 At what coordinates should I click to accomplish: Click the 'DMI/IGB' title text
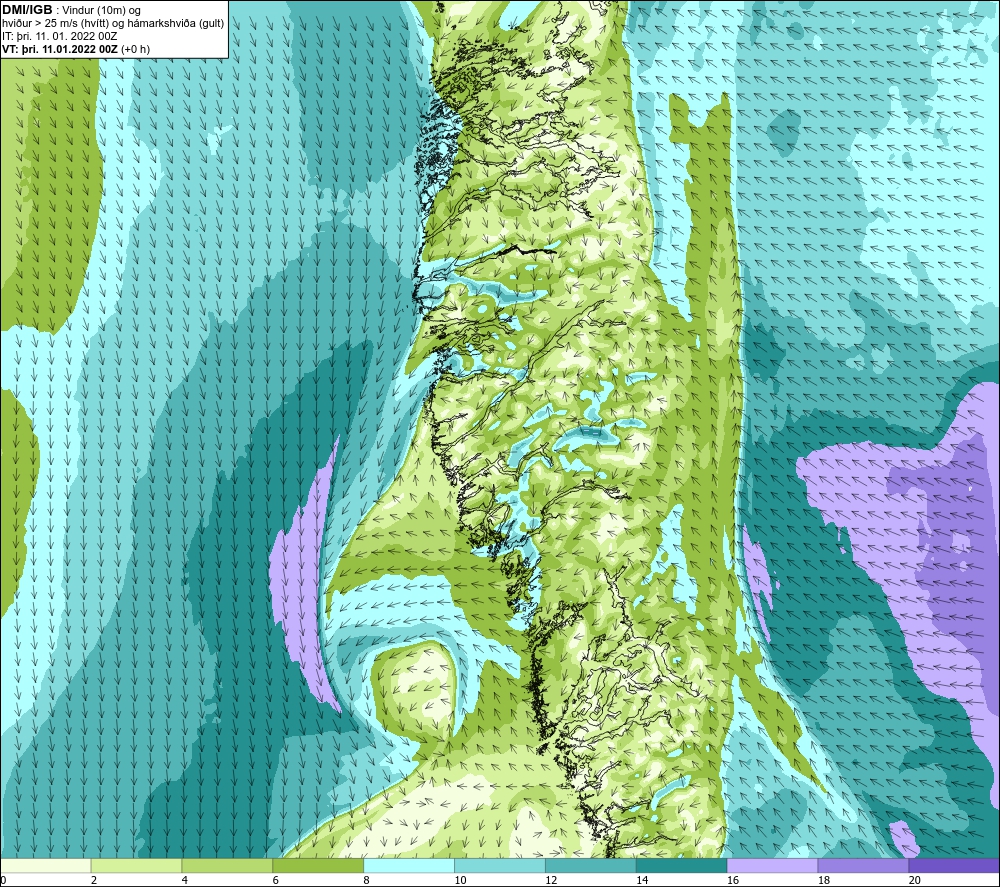tap(27, 10)
